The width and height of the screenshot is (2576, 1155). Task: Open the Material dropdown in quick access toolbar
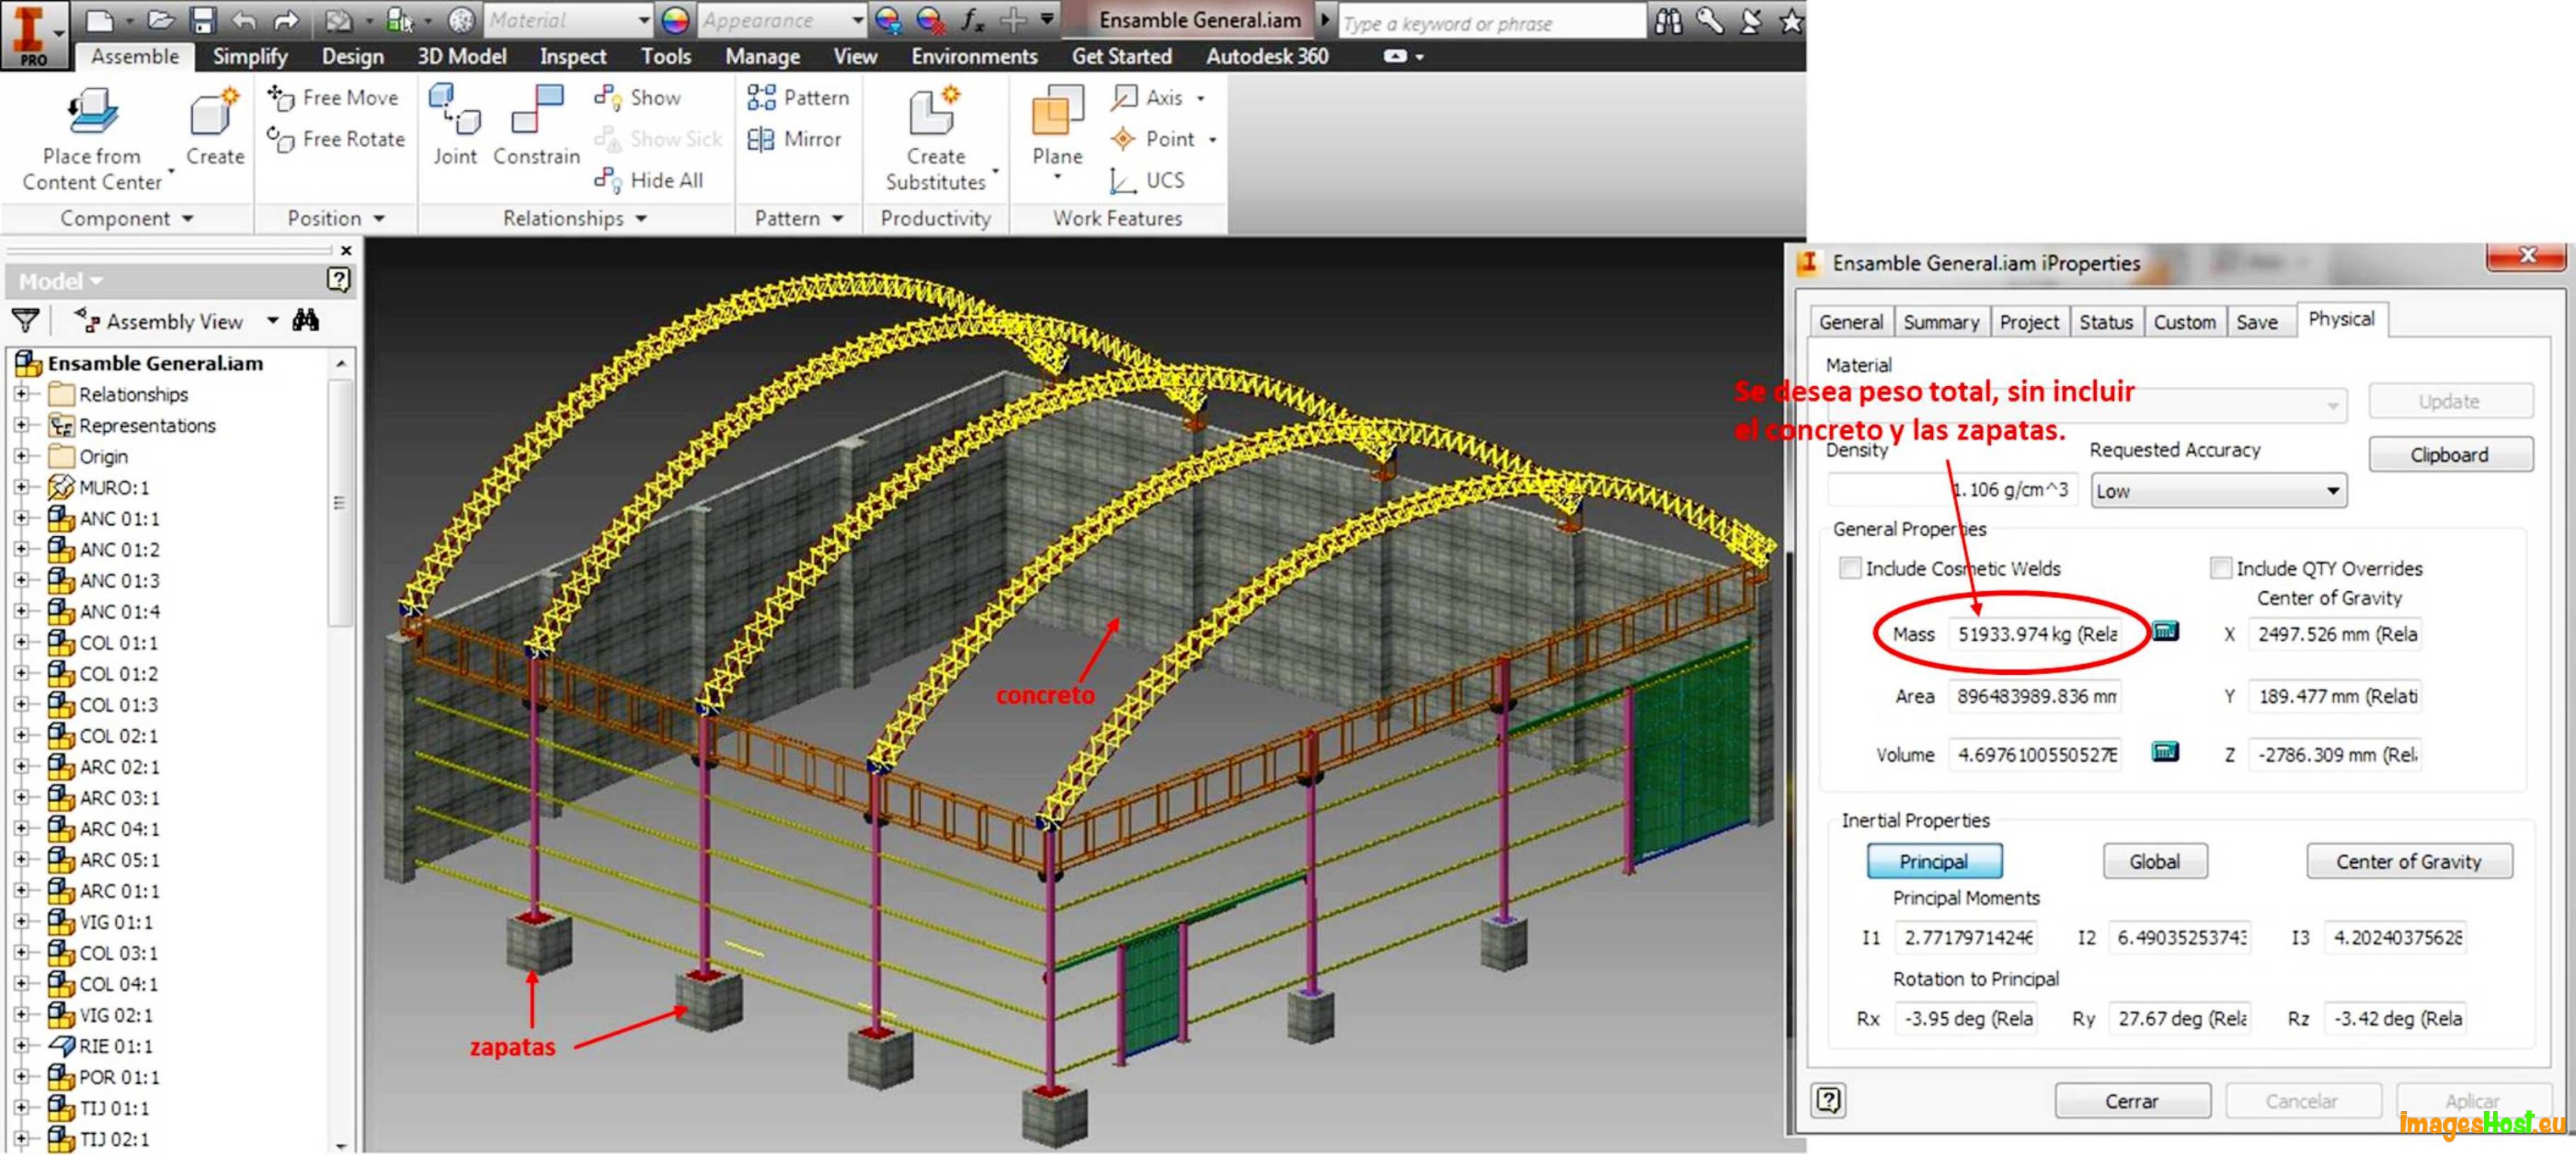pyautogui.click(x=644, y=20)
